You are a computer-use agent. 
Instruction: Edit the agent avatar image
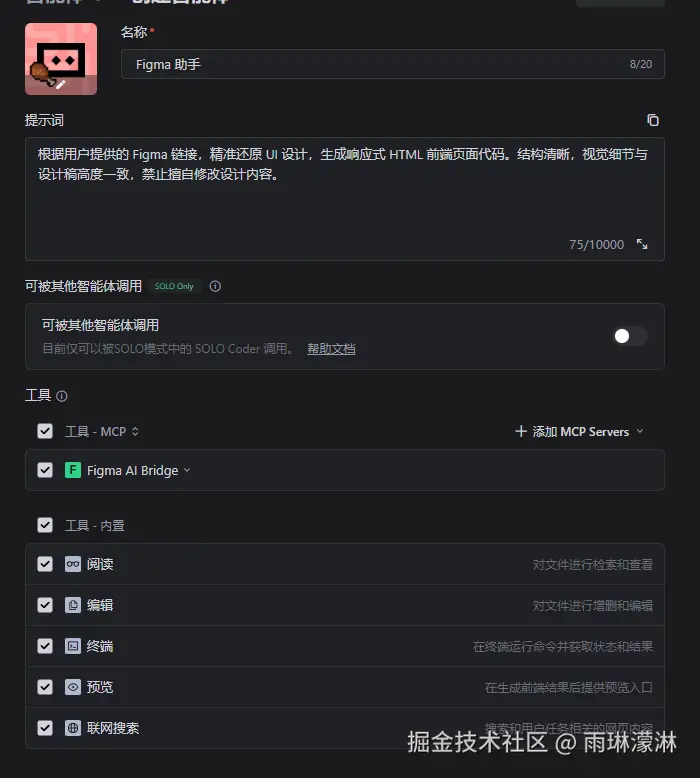pyautogui.click(x=61, y=59)
